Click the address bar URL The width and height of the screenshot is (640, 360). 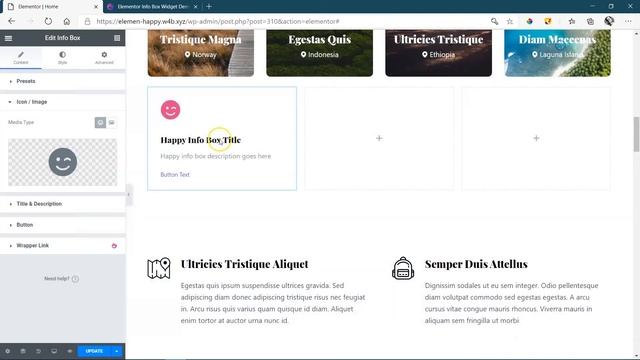pyautogui.click(x=218, y=21)
